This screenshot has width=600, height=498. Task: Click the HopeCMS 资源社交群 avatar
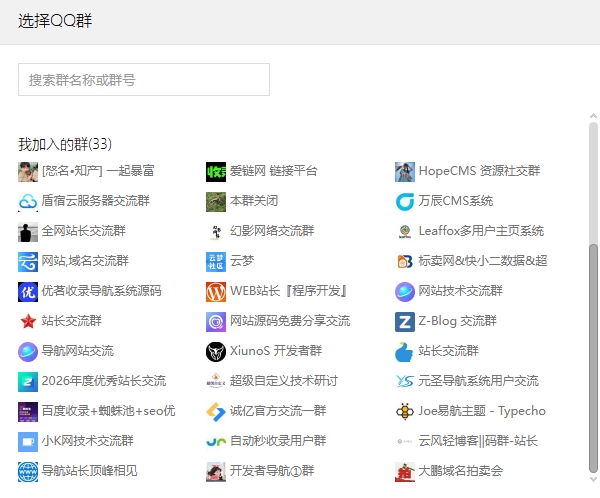(405, 171)
